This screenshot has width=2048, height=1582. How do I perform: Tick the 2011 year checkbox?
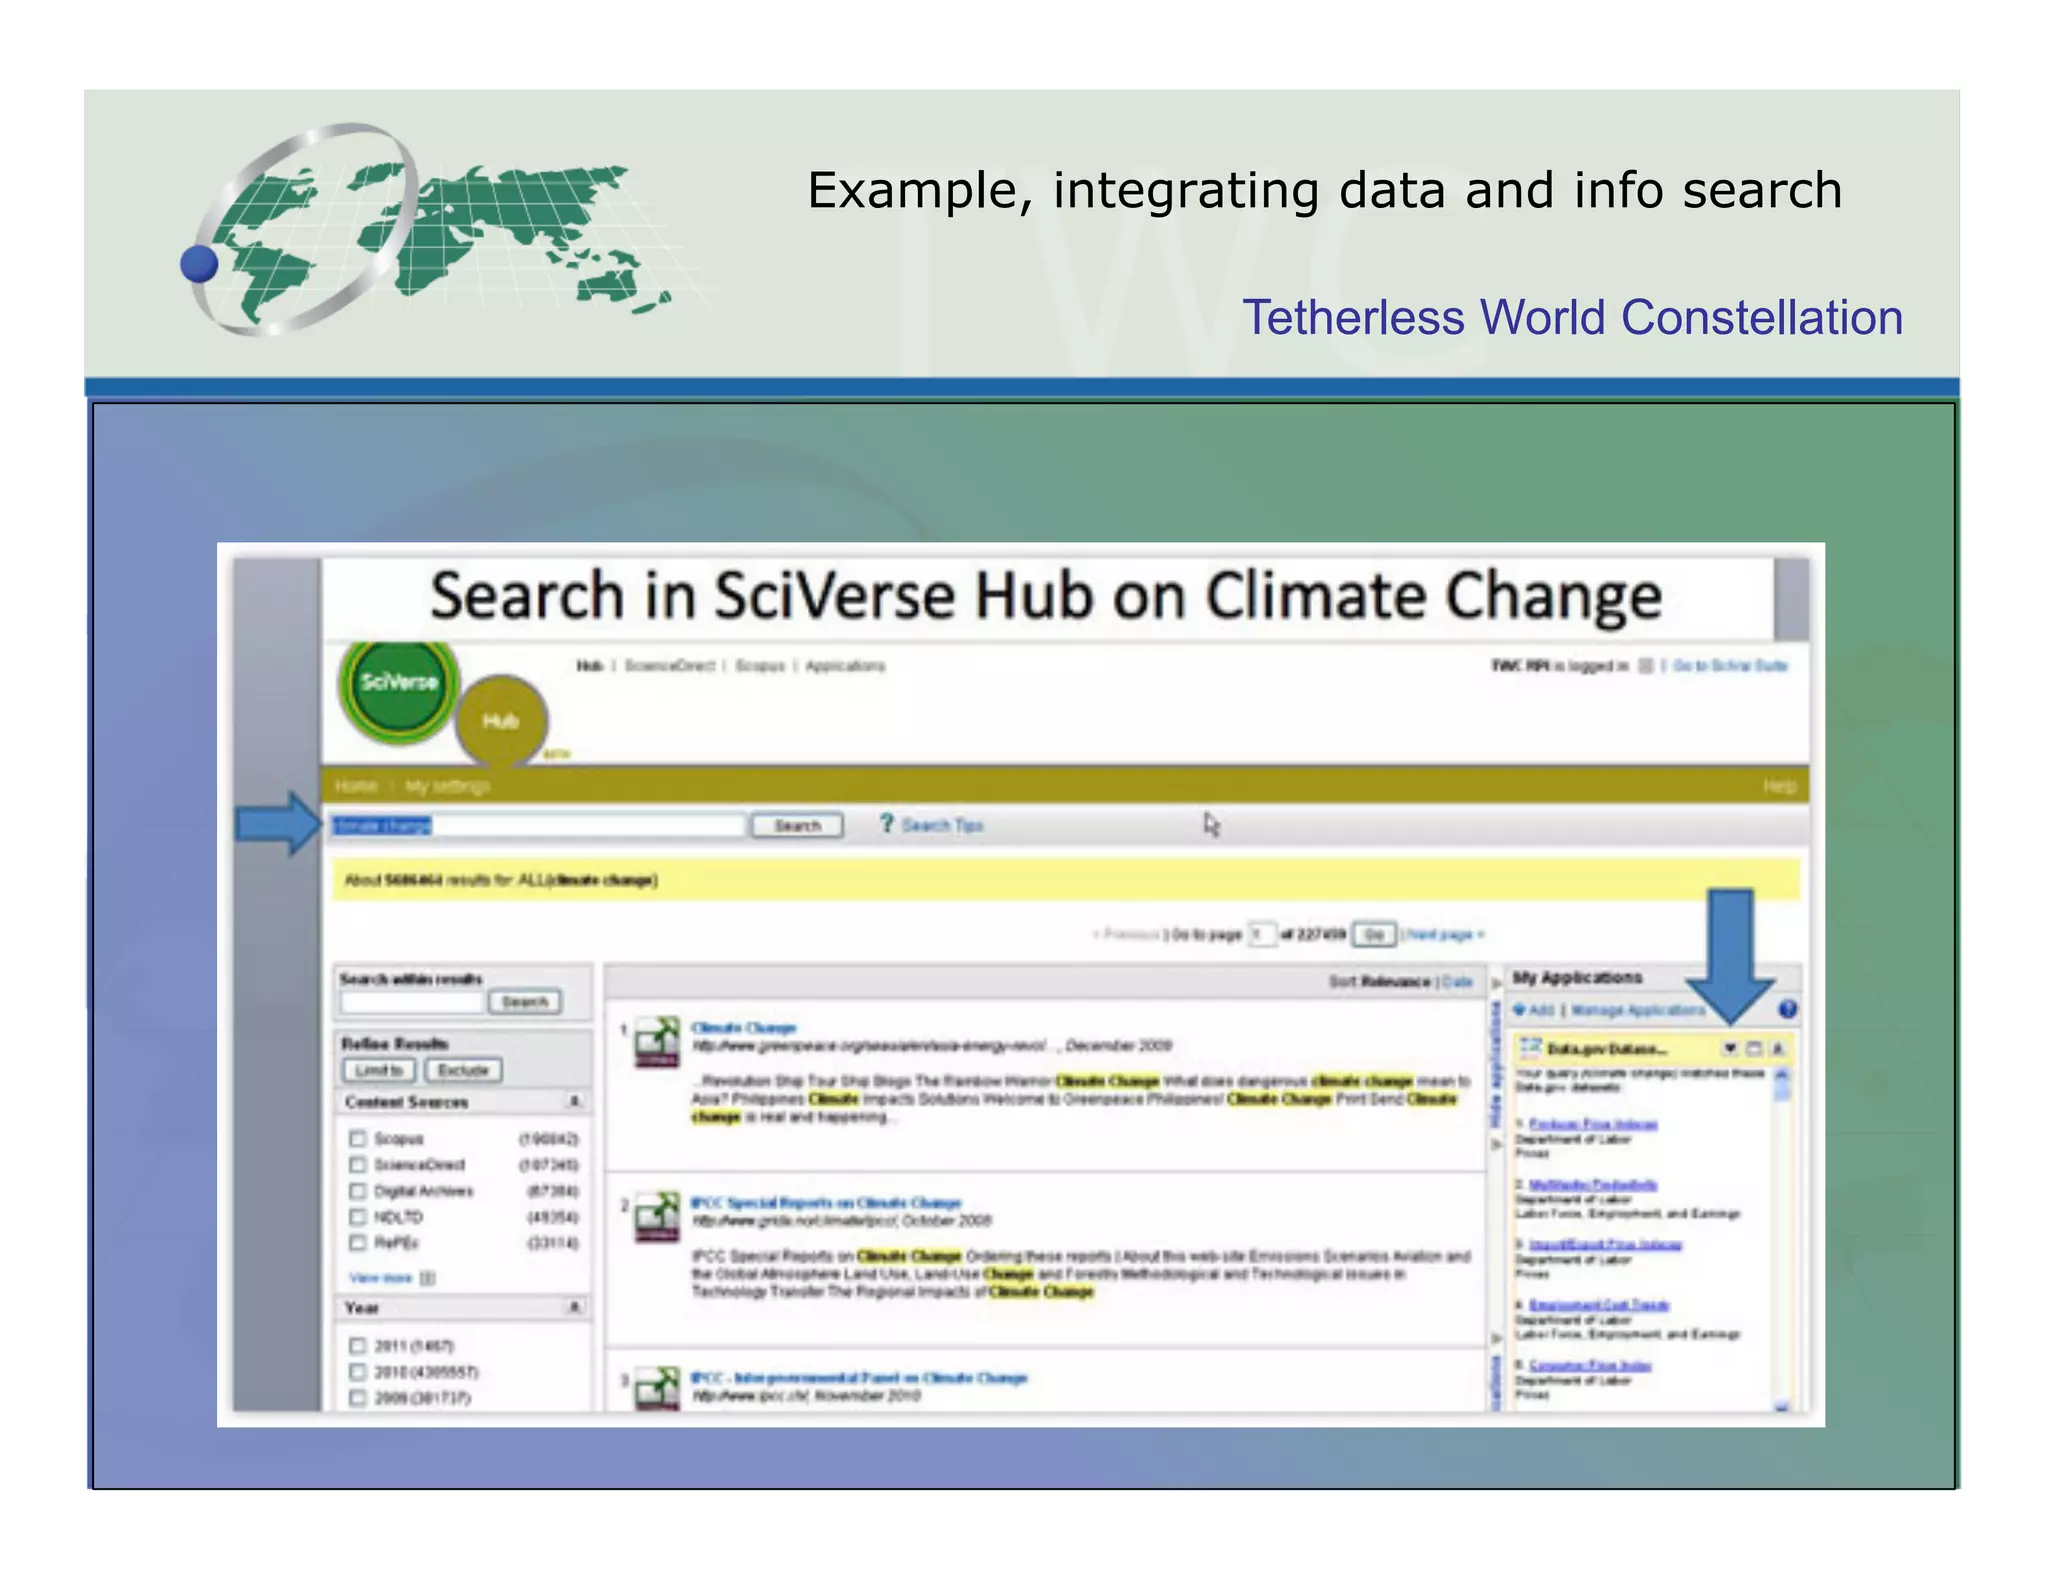pyautogui.click(x=357, y=1345)
